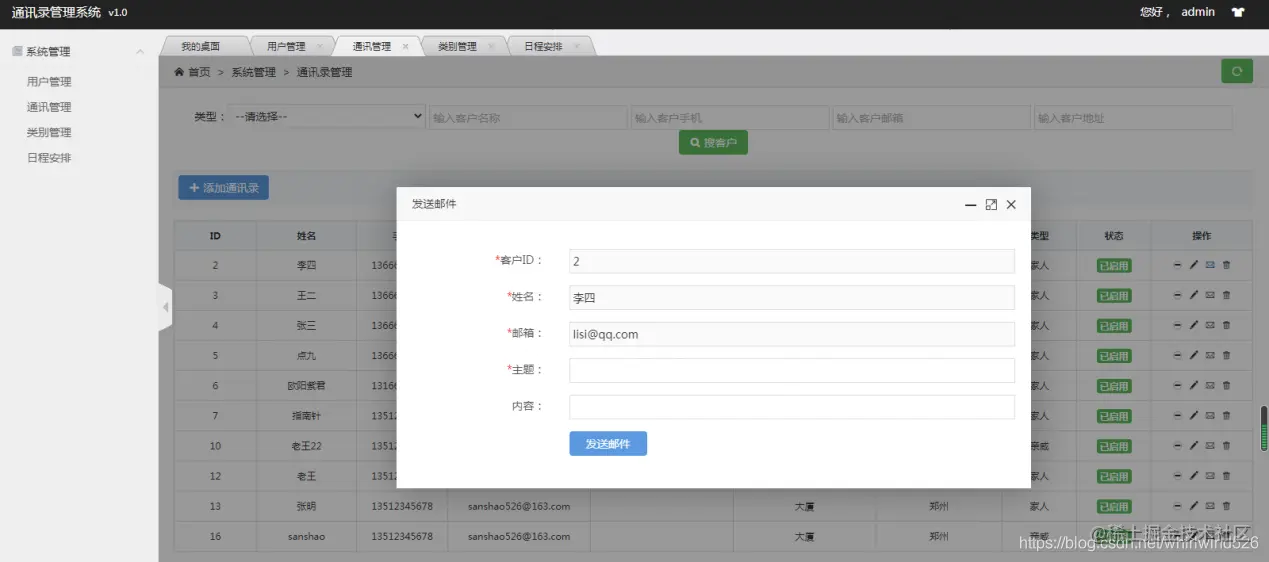The width and height of the screenshot is (1269, 562).
Task: Click the send-mail envelope icon for 李四
Action: [x=1210, y=265]
